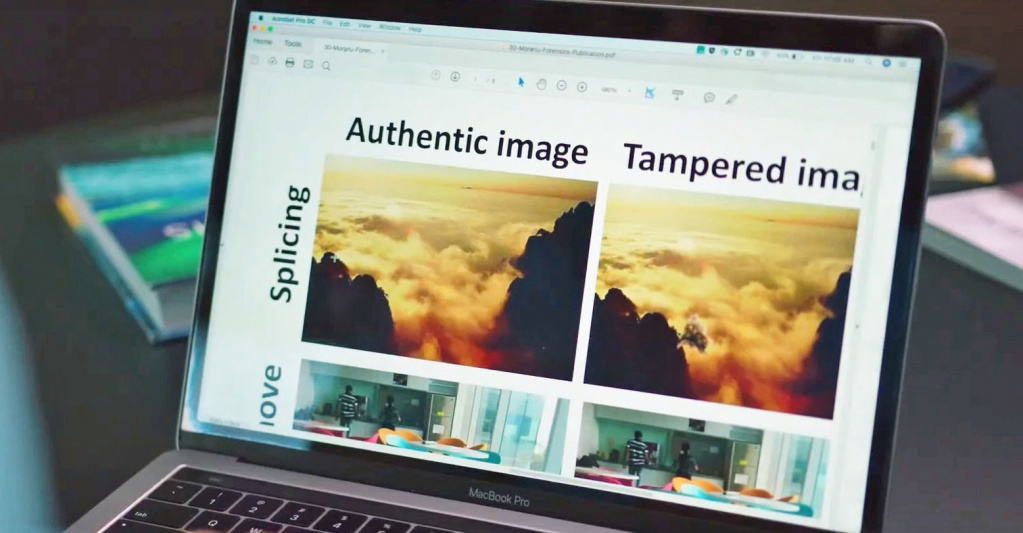The height and width of the screenshot is (533, 1023).
Task: Close the 30-Moraru-Foren... document tab
Action: [382, 50]
